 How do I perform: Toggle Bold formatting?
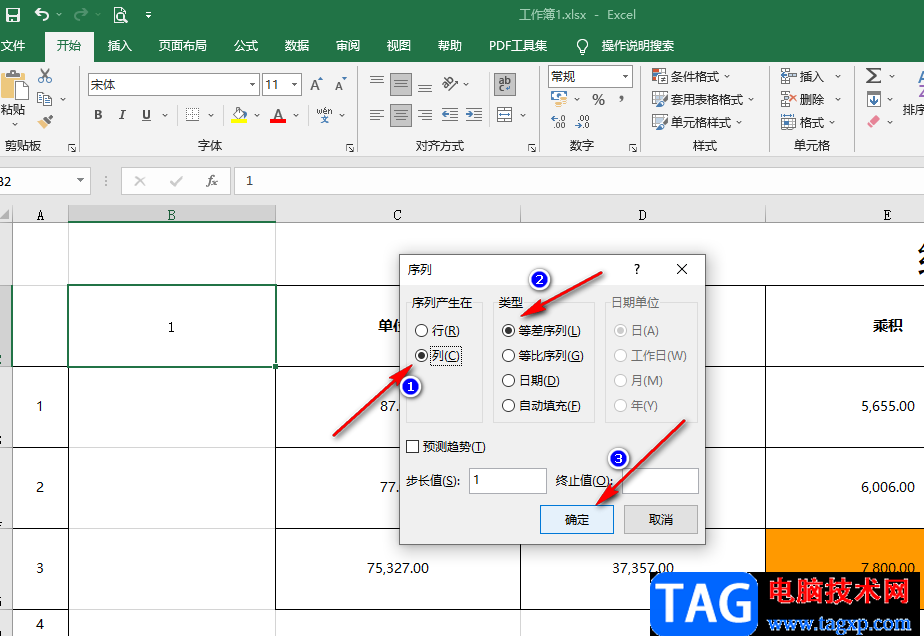(98, 114)
